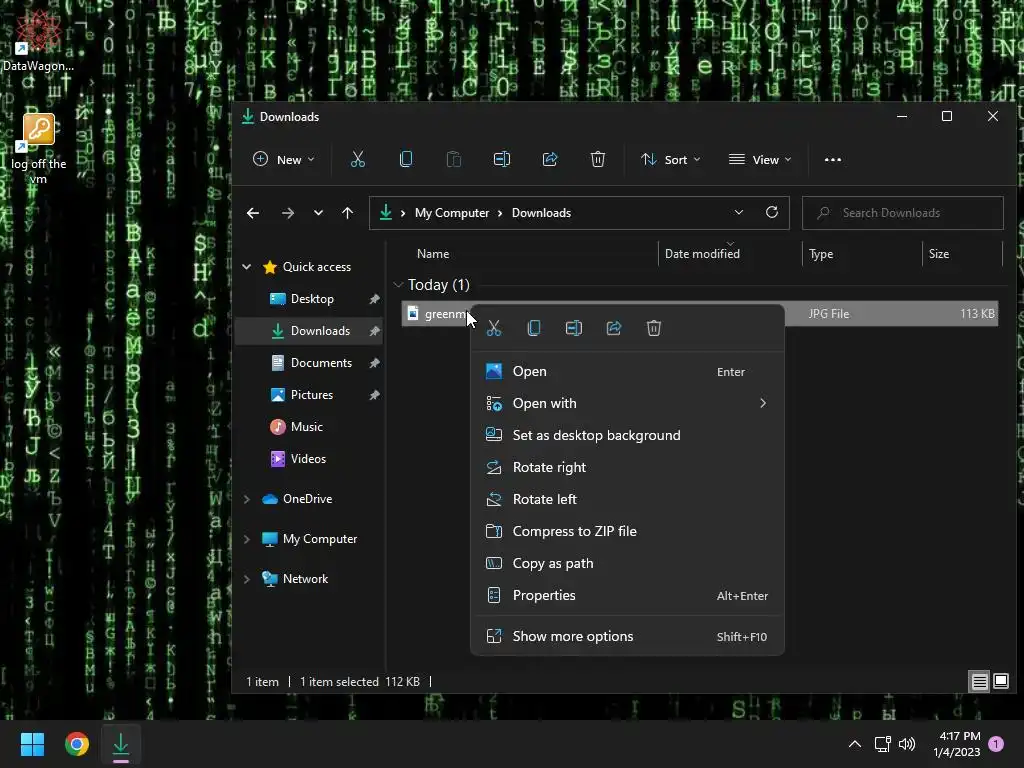Viewport: 1024px width, 768px height.
Task: Select Copy as path
Action: [x=627, y=564]
